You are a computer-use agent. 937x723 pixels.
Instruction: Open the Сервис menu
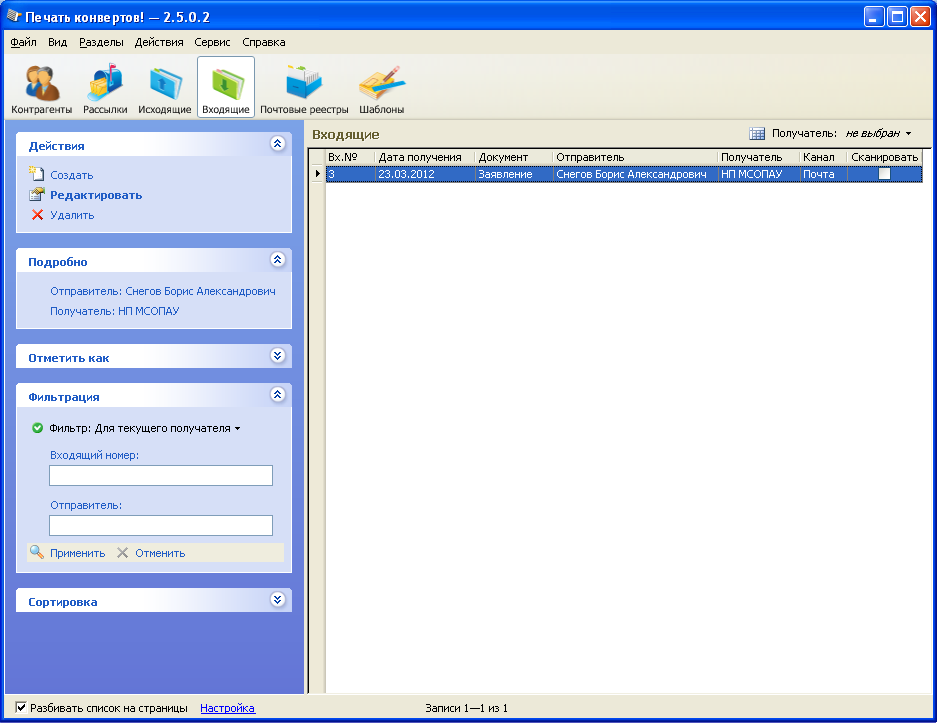point(212,42)
